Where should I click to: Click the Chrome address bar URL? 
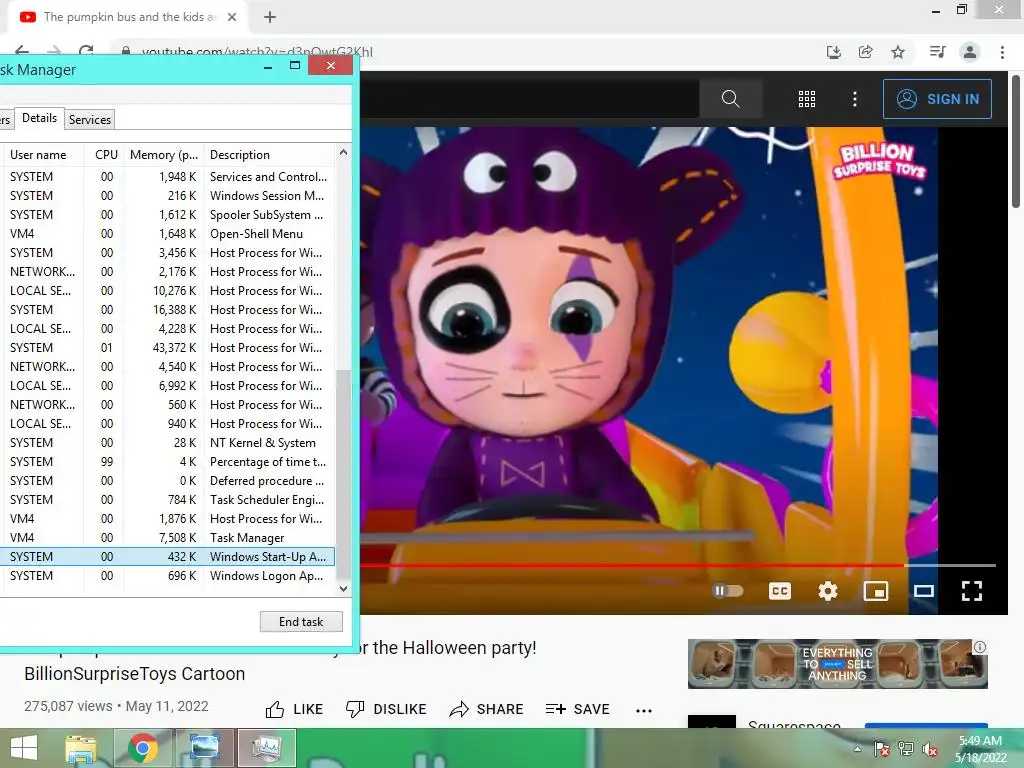[x=257, y=52]
